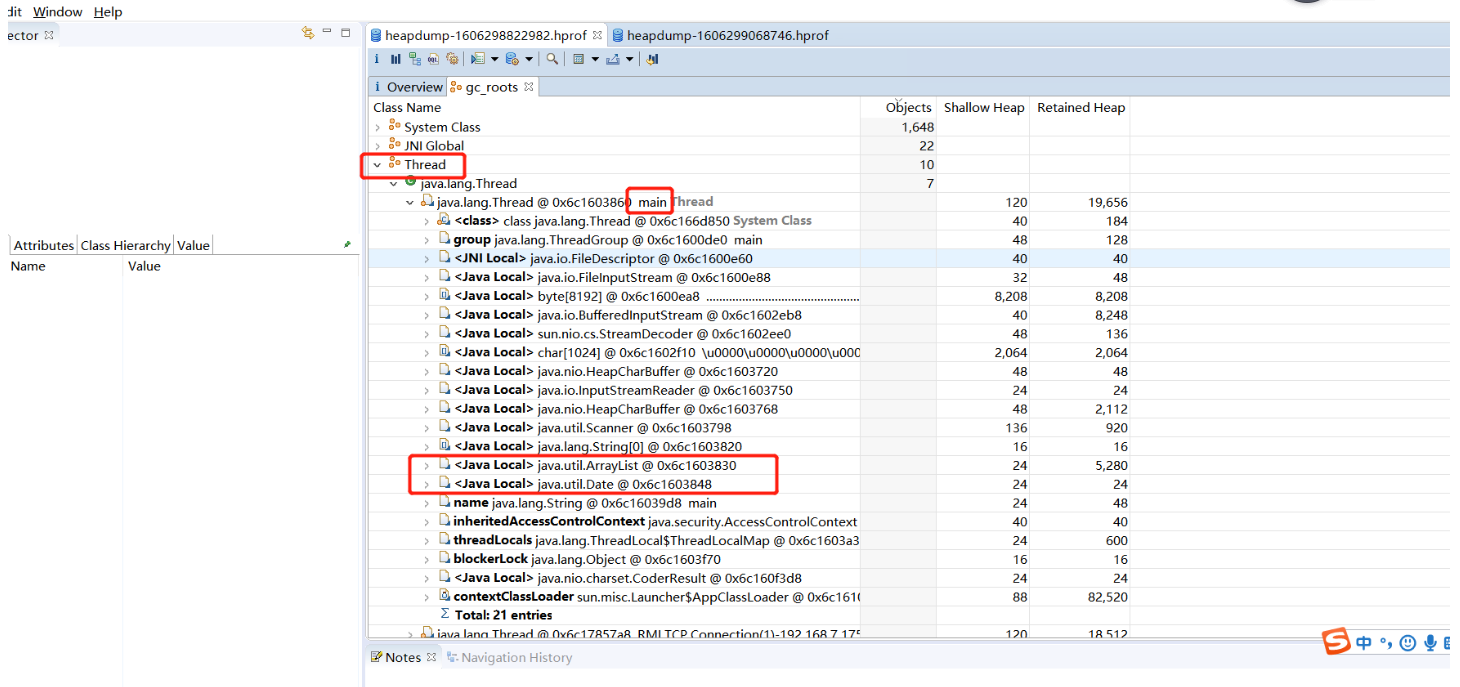Open the Run Expert System Test dropdown arrow
Viewport: 1460px width, 687px height.
coord(494,59)
